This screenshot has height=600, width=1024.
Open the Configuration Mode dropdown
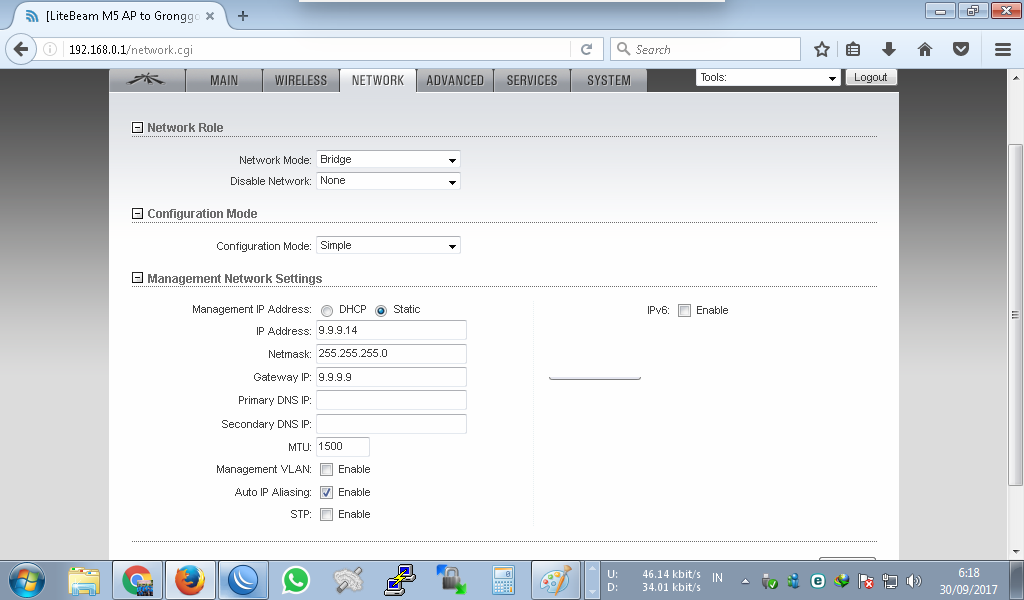click(x=388, y=245)
